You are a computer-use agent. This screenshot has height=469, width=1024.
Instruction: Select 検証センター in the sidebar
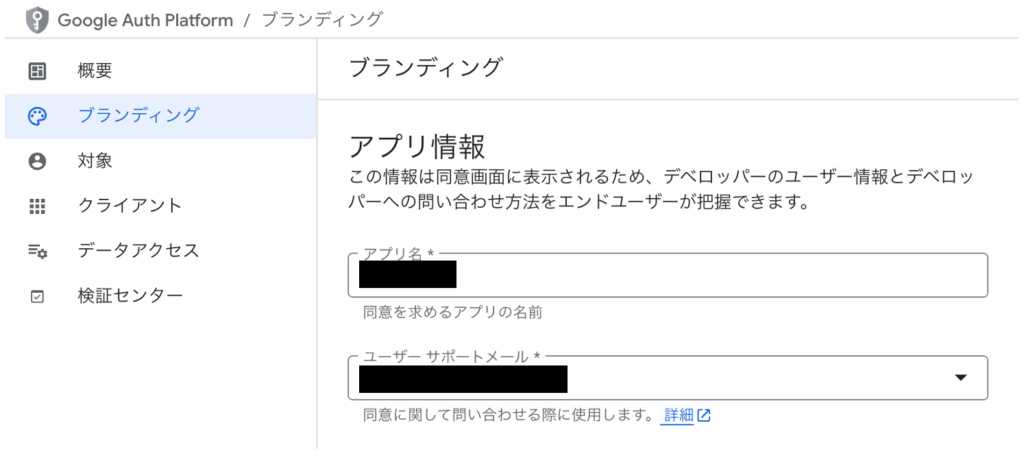coord(161,296)
